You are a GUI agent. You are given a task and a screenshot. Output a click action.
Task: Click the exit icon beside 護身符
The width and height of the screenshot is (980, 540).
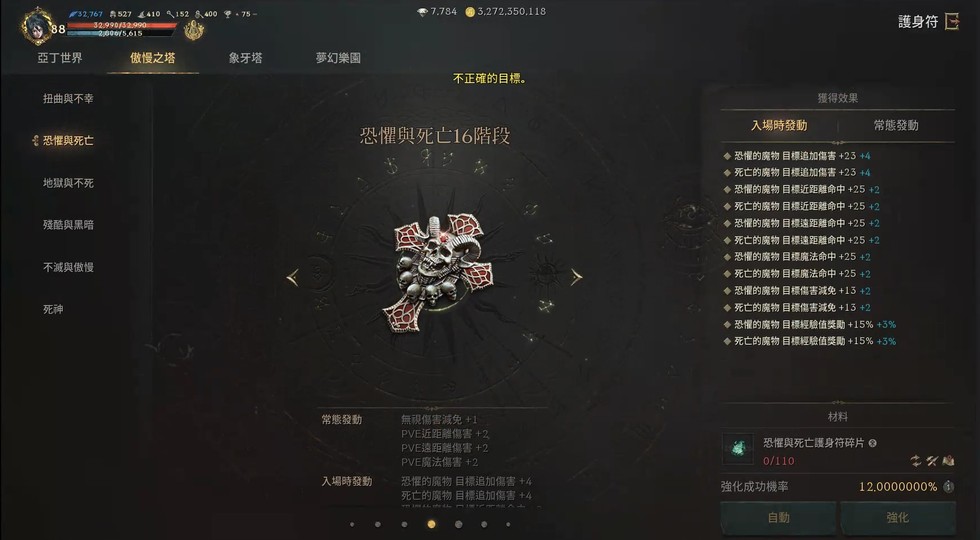[952, 22]
